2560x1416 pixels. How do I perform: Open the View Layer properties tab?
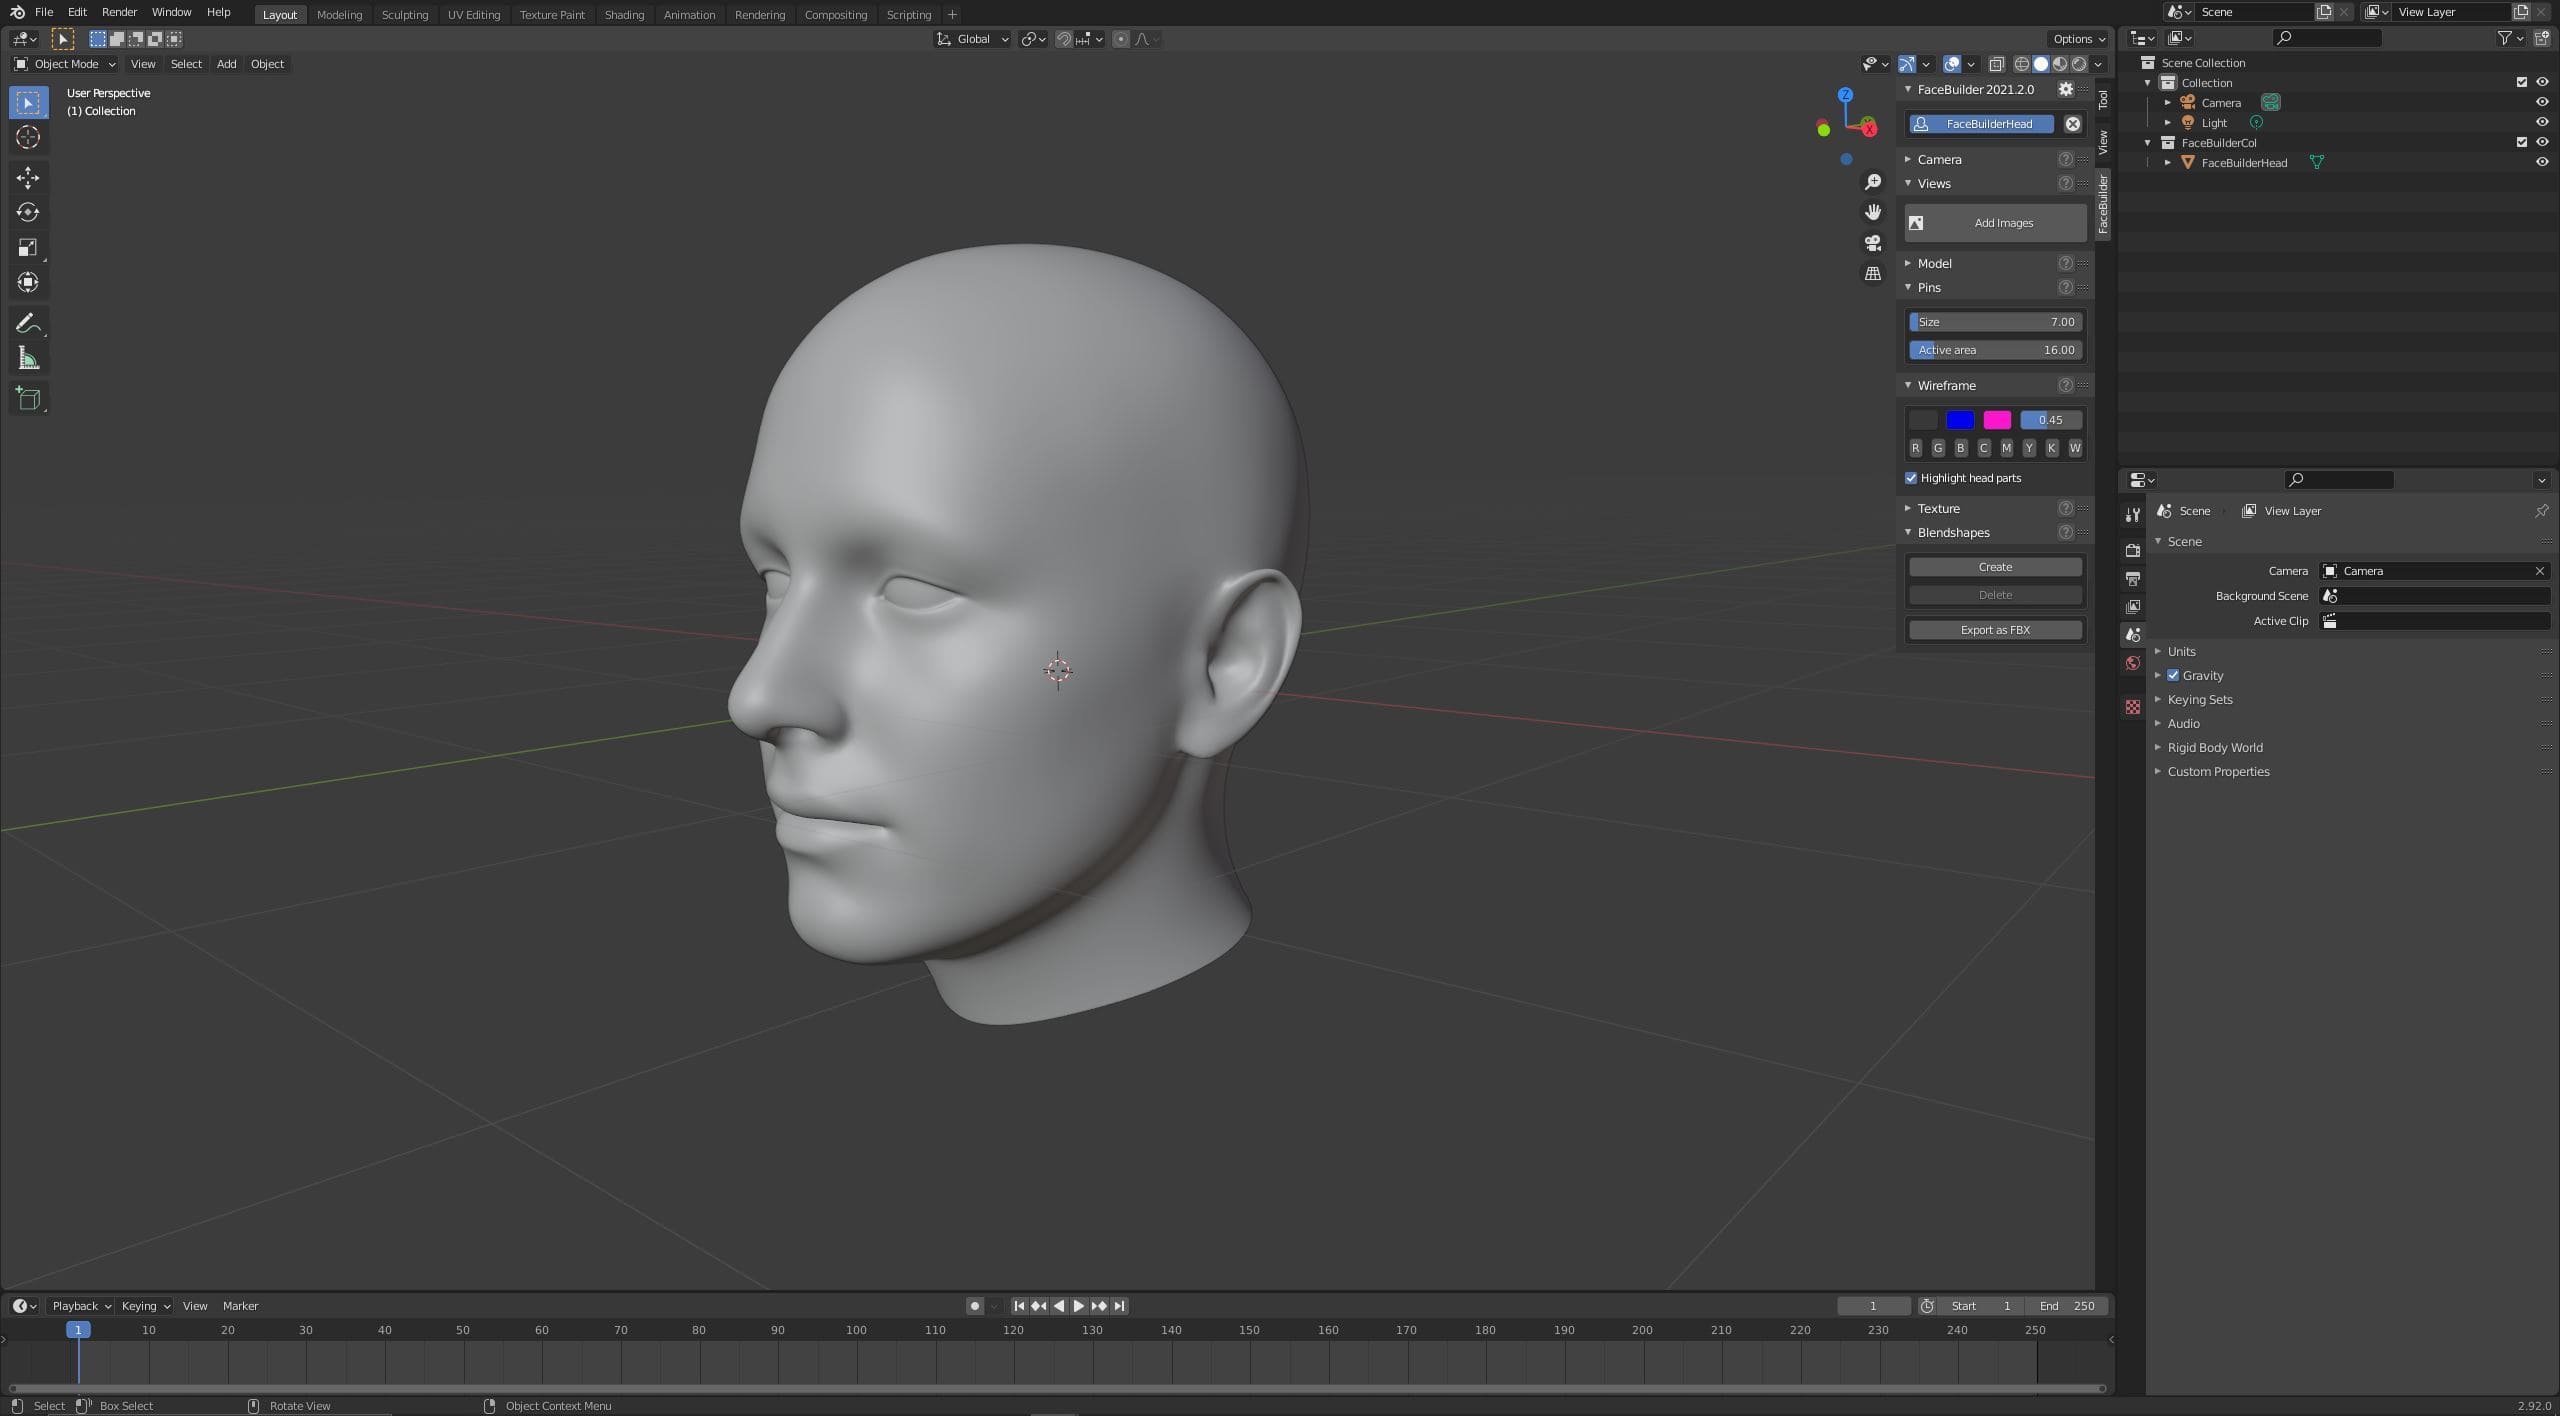(x=2133, y=606)
